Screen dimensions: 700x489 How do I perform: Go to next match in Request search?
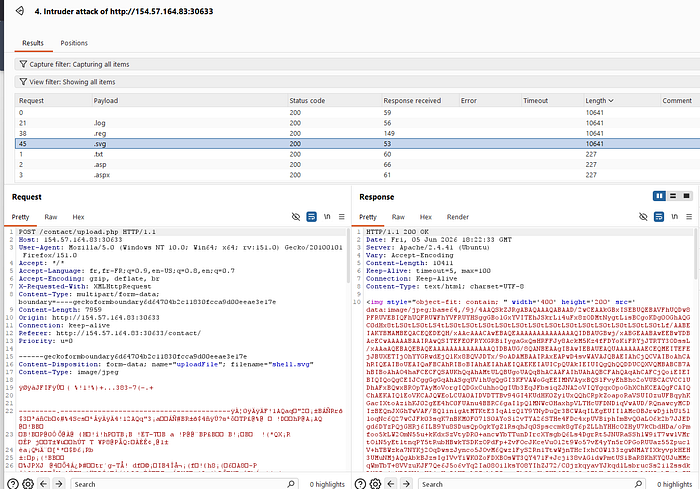click(x=59, y=484)
